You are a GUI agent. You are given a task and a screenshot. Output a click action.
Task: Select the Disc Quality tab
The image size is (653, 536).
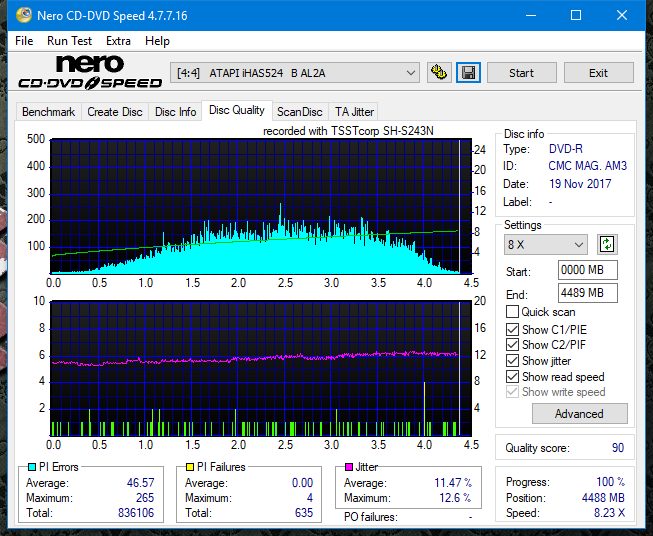click(237, 110)
